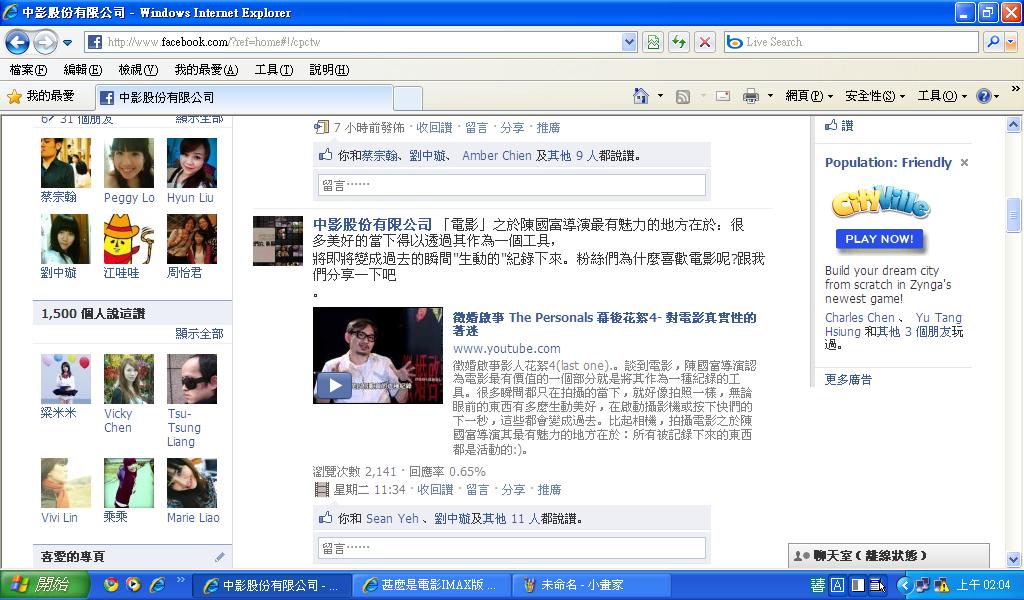The height and width of the screenshot is (600, 1024).
Task: Click the browser Forward arrow button
Action: (x=44, y=42)
